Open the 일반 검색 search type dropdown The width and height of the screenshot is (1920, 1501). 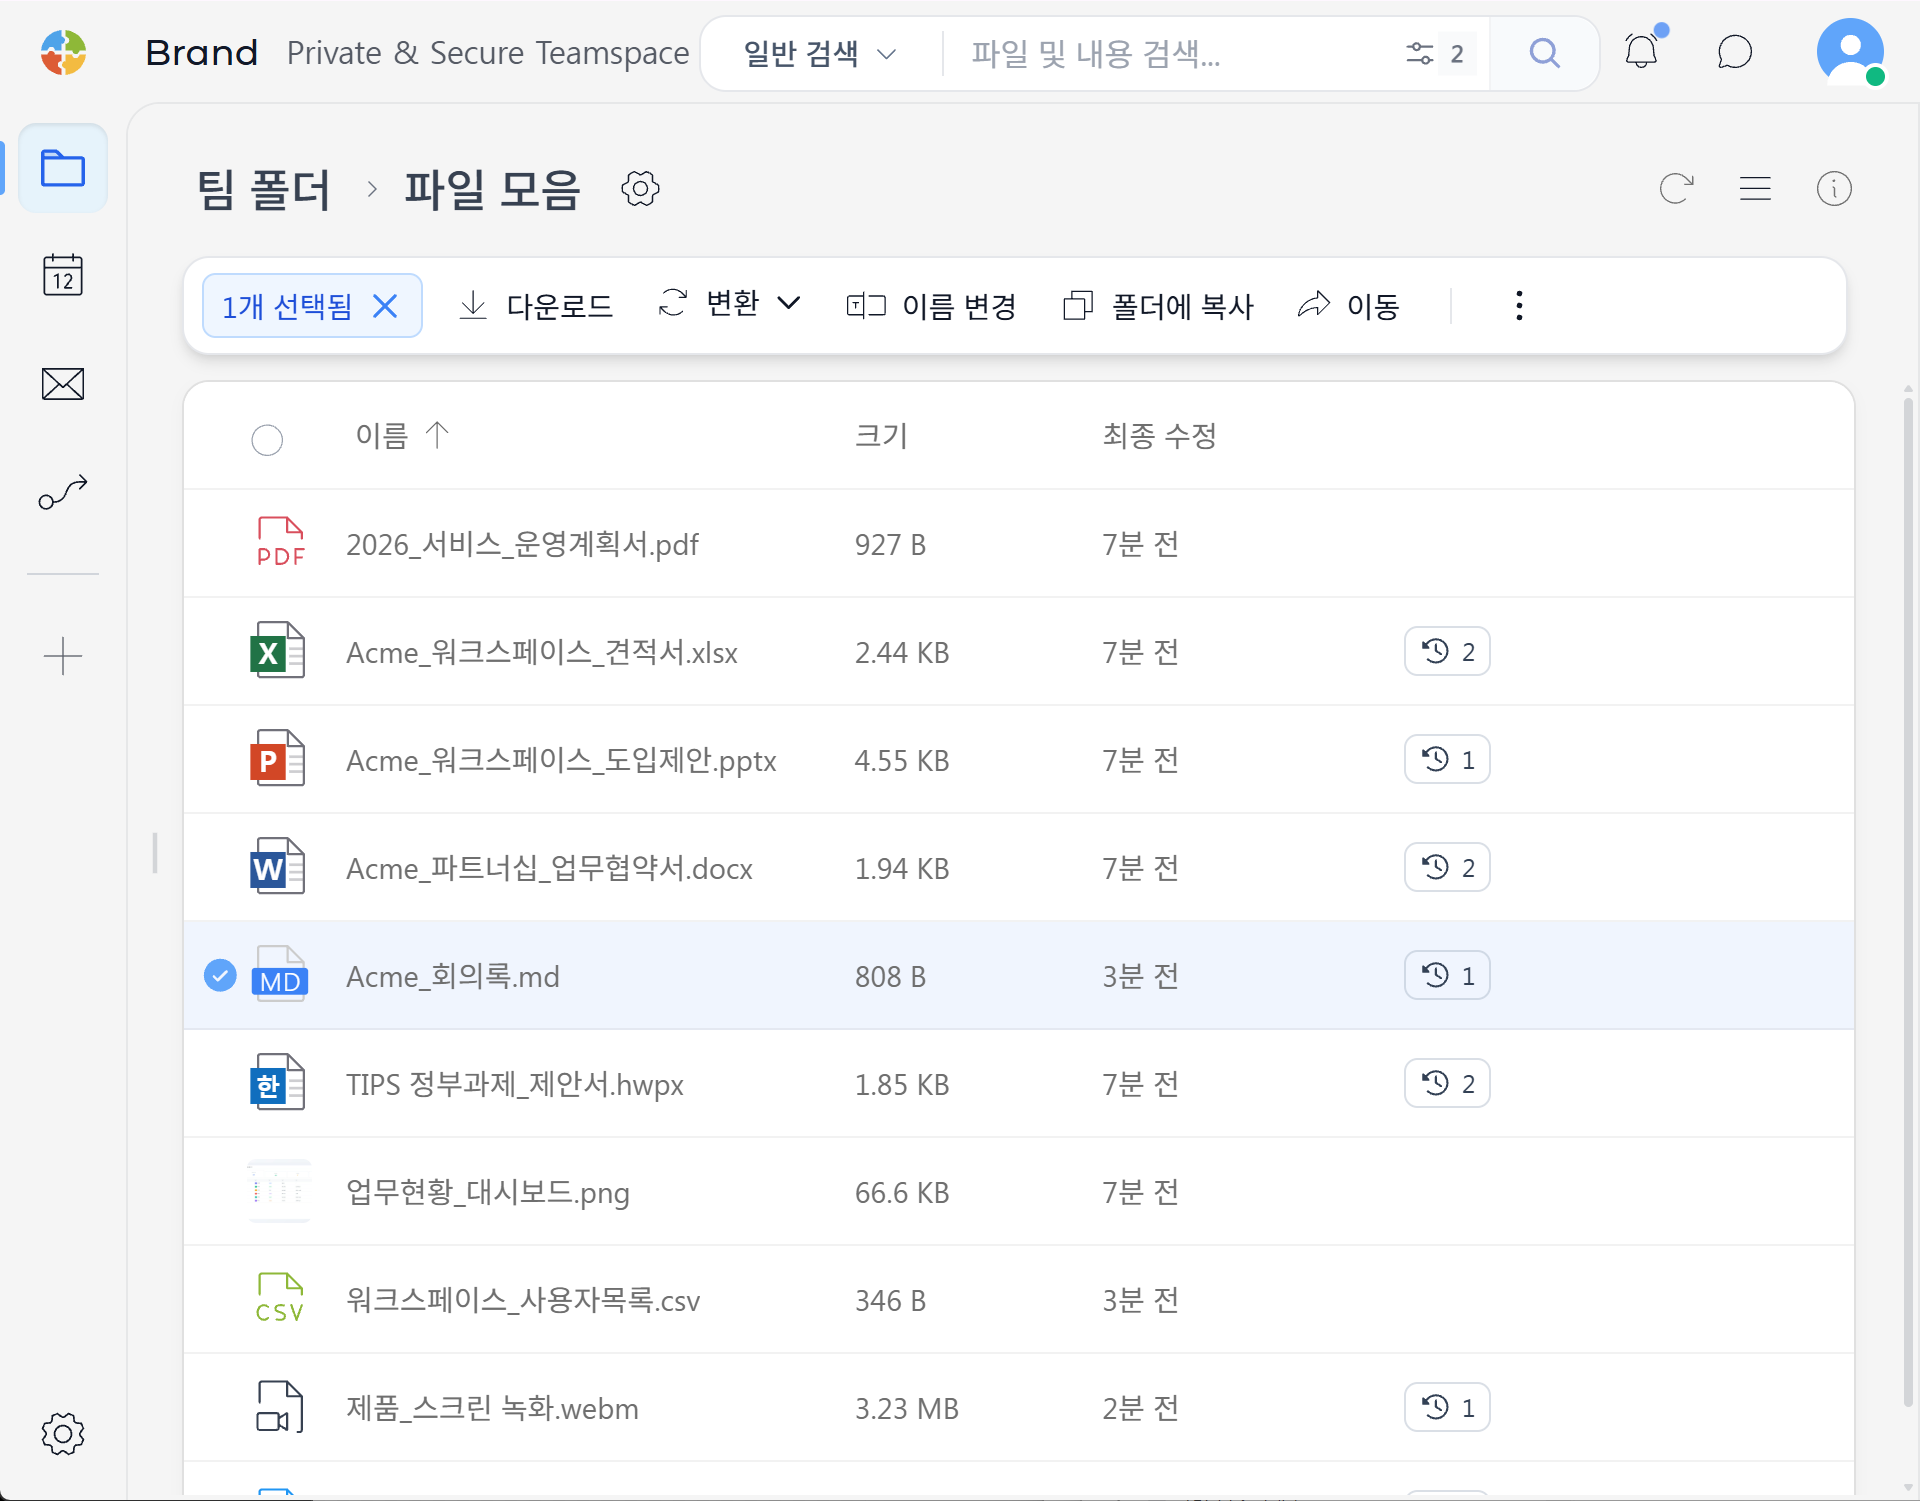click(x=819, y=53)
